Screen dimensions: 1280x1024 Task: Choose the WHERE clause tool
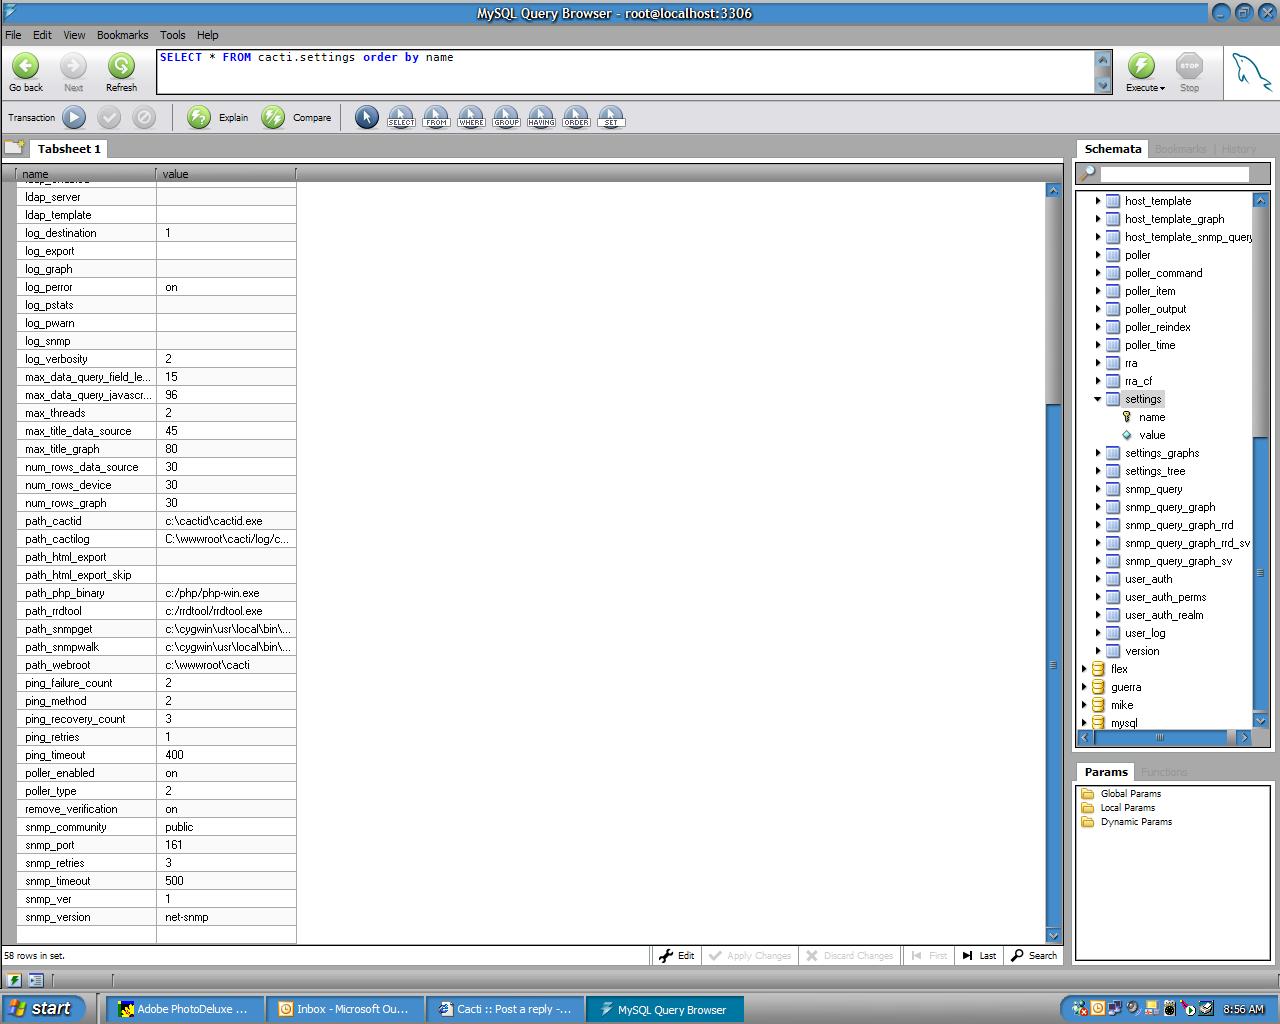(471, 117)
